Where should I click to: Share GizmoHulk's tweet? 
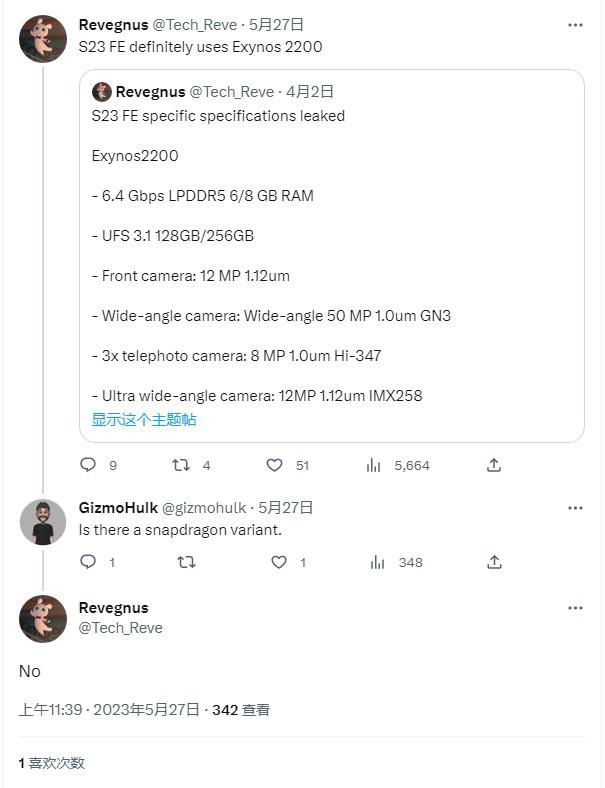[494, 562]
